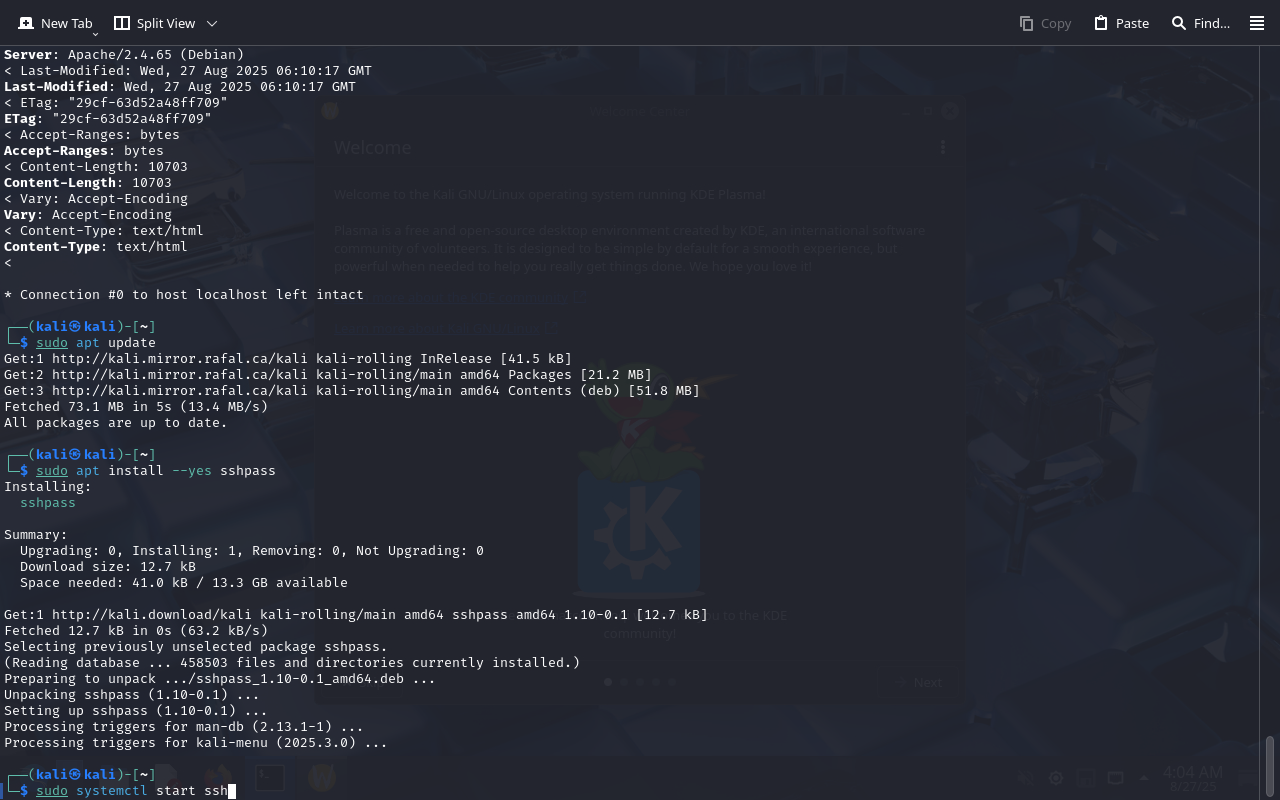
Task: Click the 'Download size: 12.7 kB' line
Action: (x=108, y=566)
